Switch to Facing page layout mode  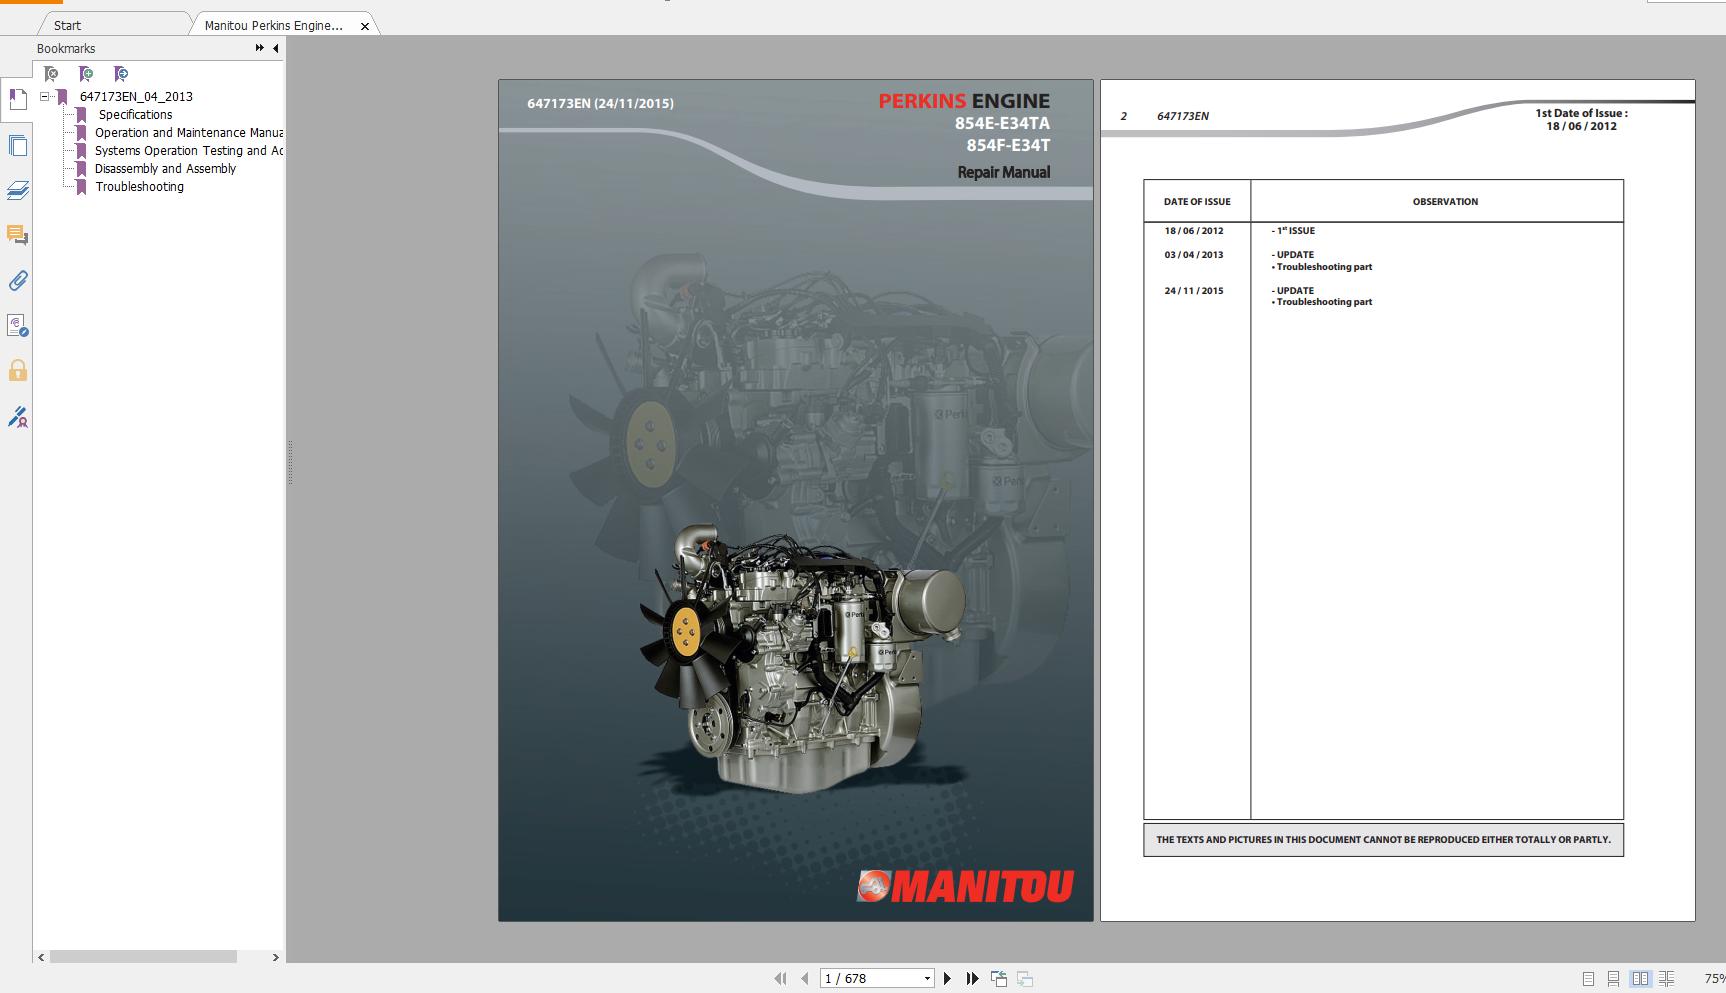point(1639,978)
